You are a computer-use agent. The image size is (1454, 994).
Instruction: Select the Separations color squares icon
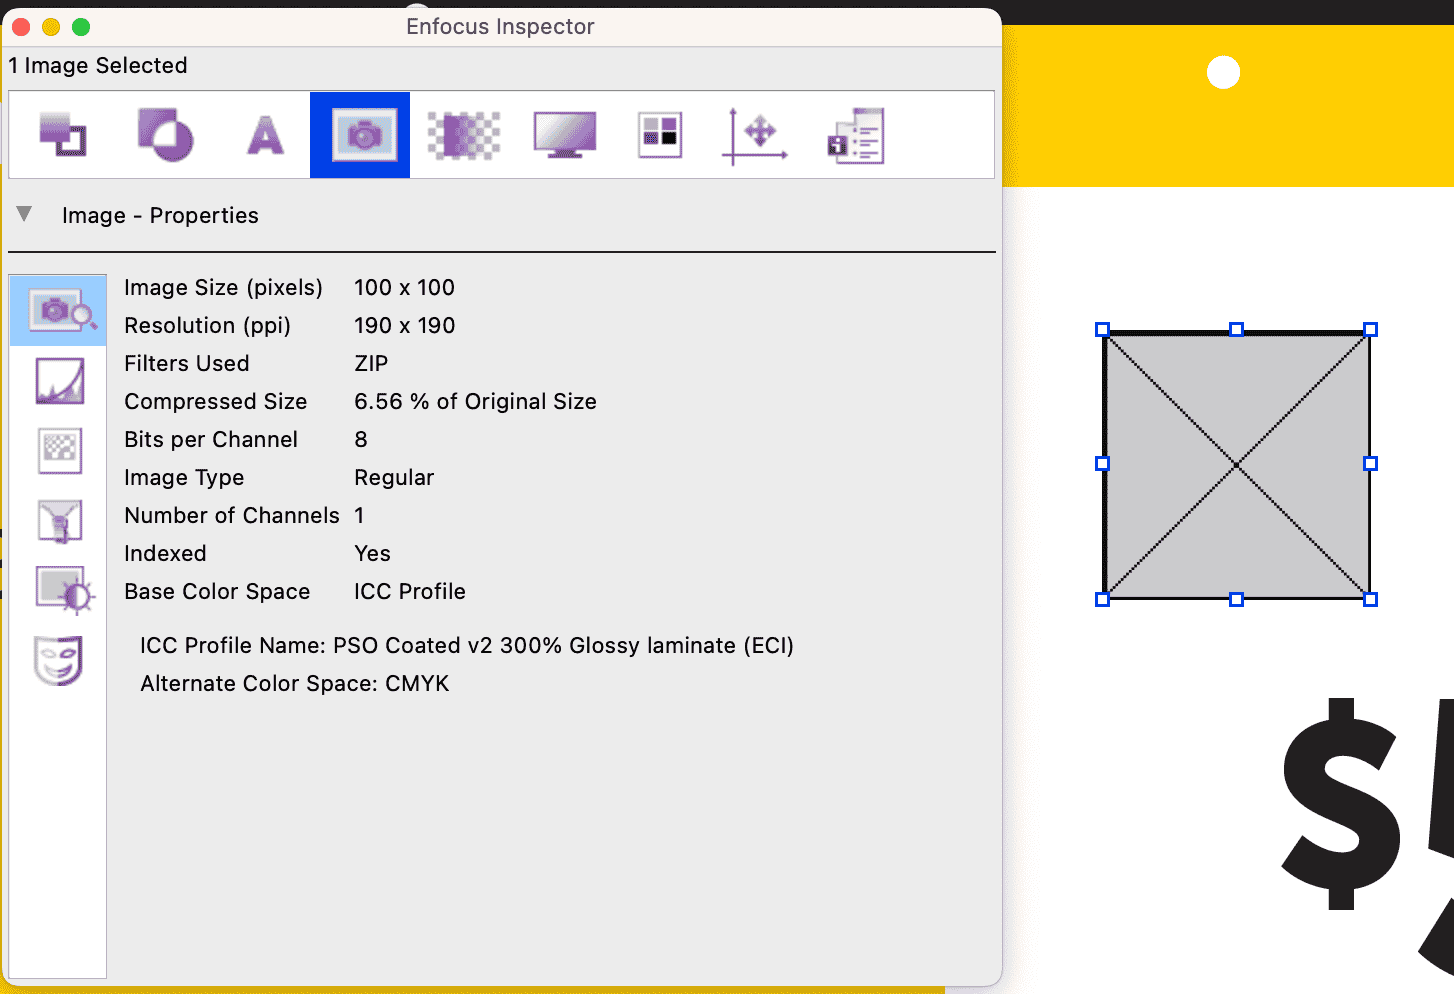660,135
